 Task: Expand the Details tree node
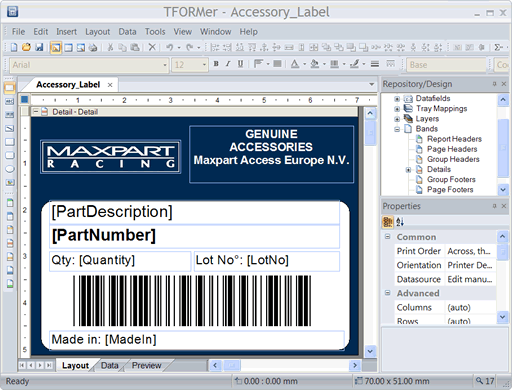coord(408,170)
